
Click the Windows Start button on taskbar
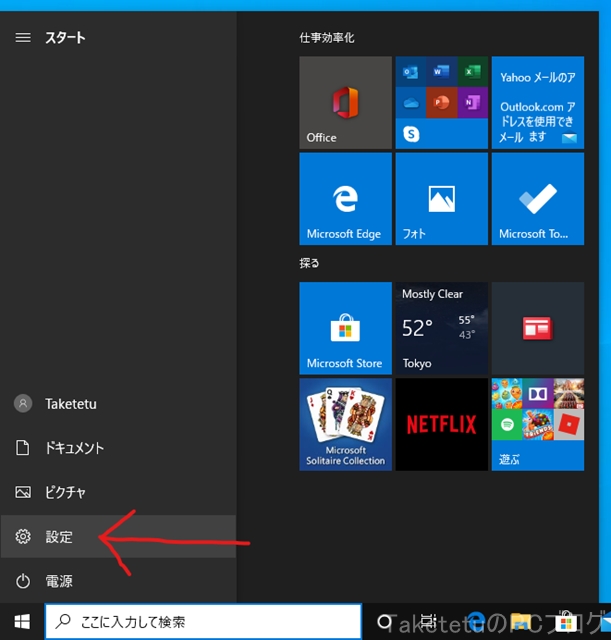(22, 622)
